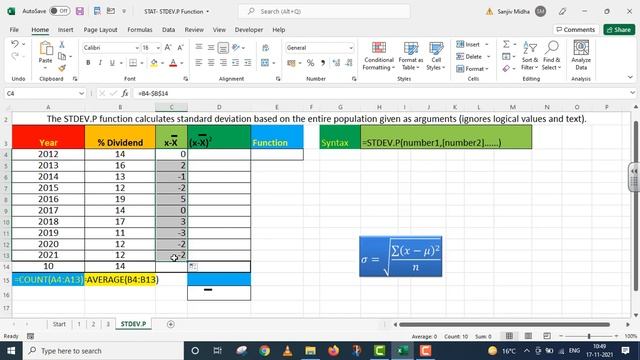Open the font name Calibri dropdown
This screenshot has width=640, height=360.
pyautogui.click(x=137, y=48)
